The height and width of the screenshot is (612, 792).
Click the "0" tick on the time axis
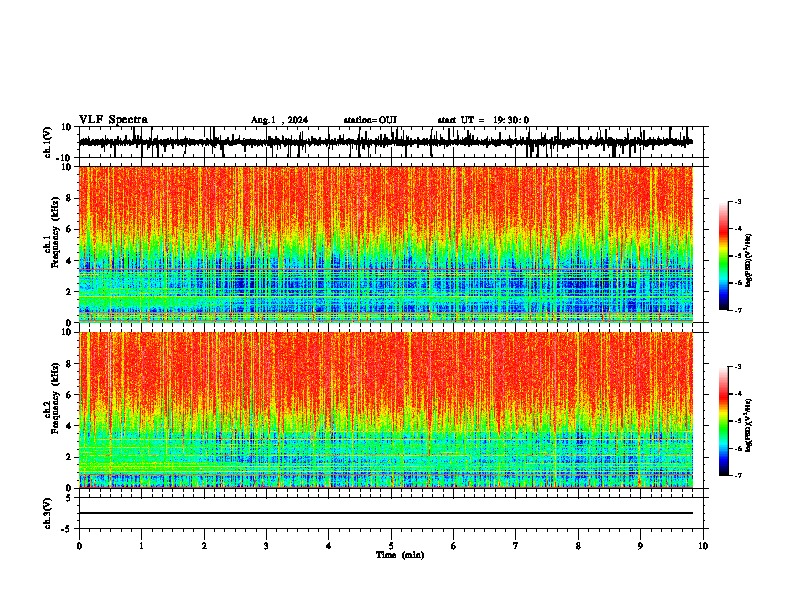[79, 546]
